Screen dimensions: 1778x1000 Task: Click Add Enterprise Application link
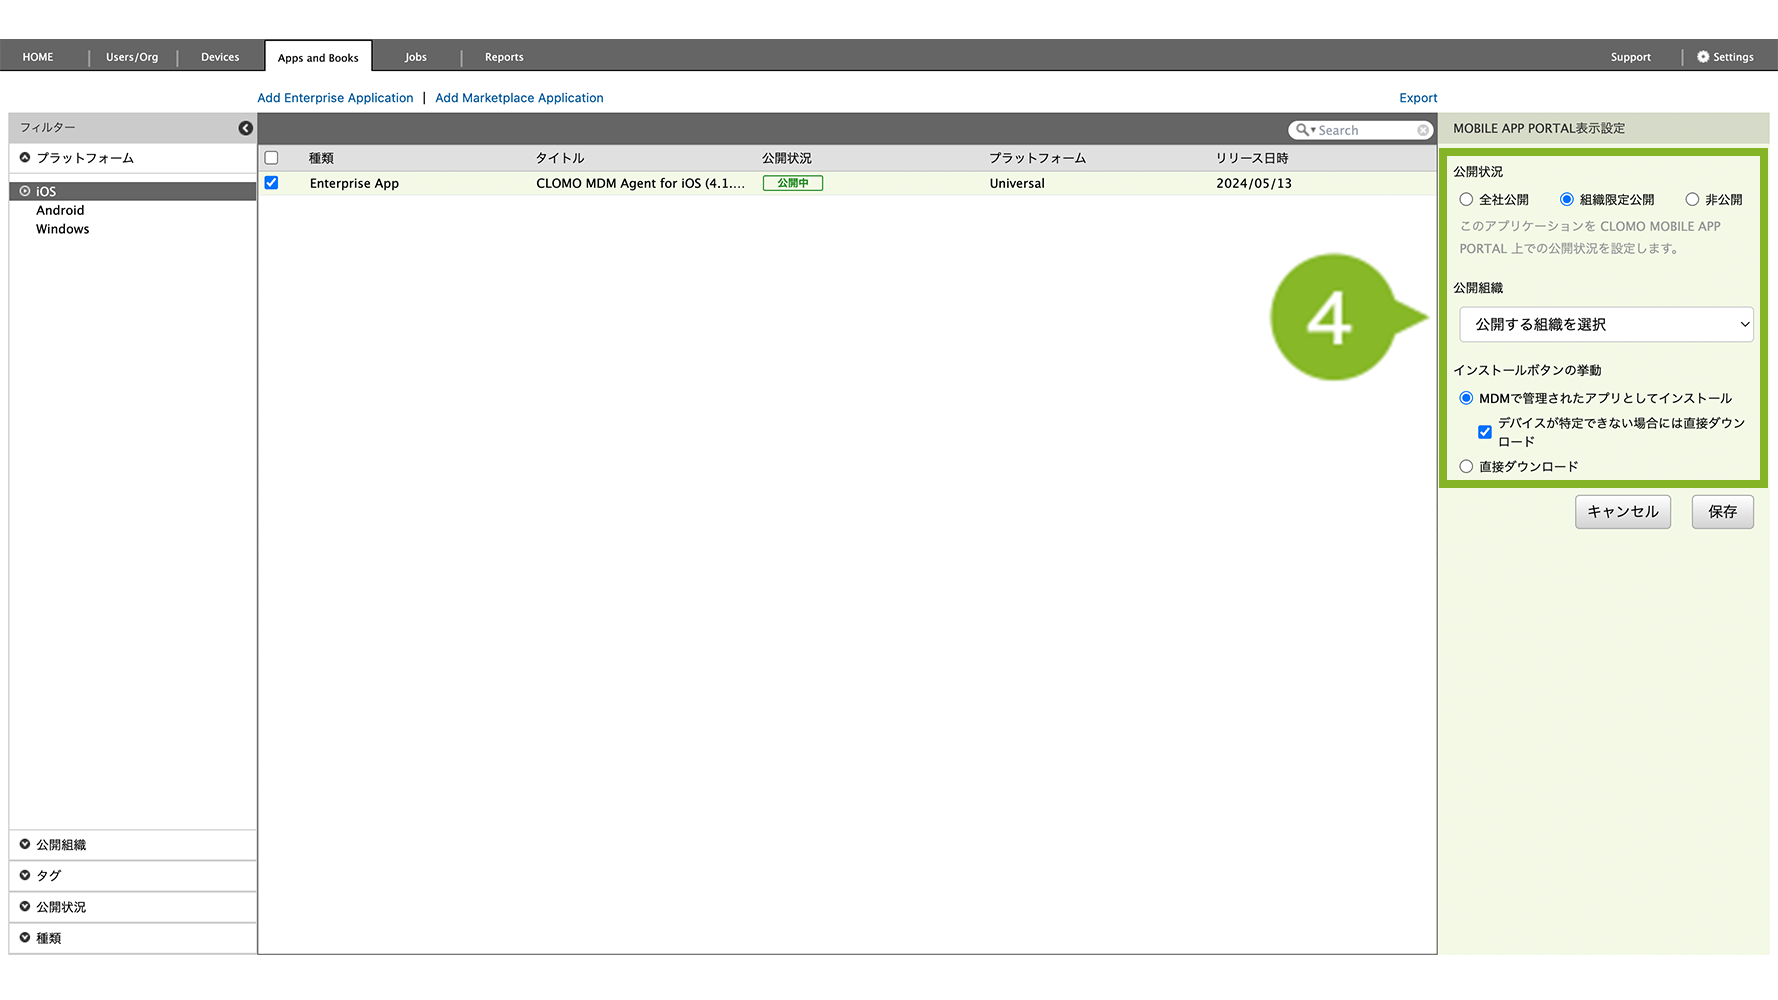[x=335, y=98]
